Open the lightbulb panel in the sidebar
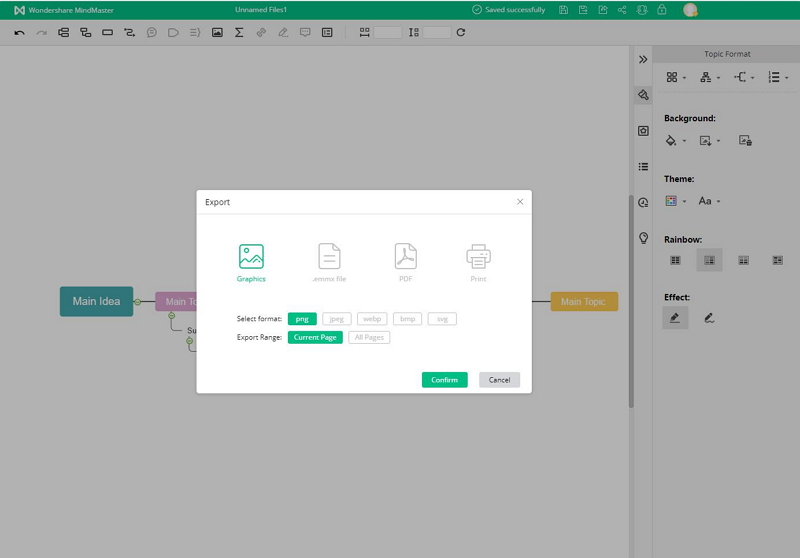800x558 pixels. [x=643, y=238]
